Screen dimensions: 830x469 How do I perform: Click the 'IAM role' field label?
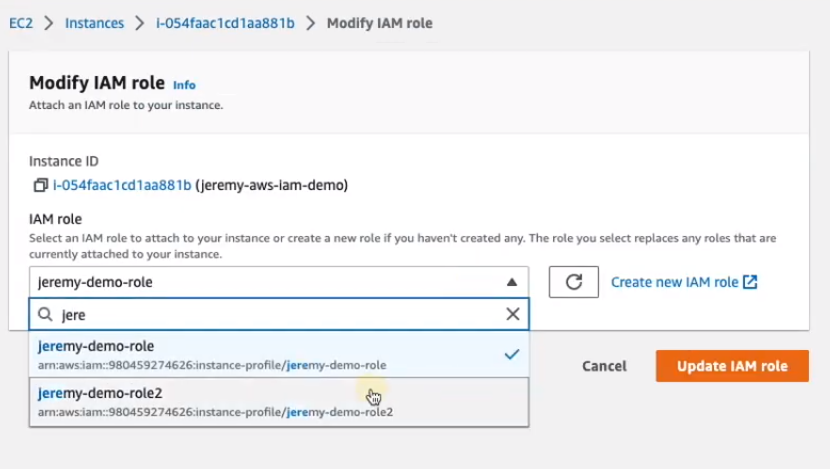55,219
